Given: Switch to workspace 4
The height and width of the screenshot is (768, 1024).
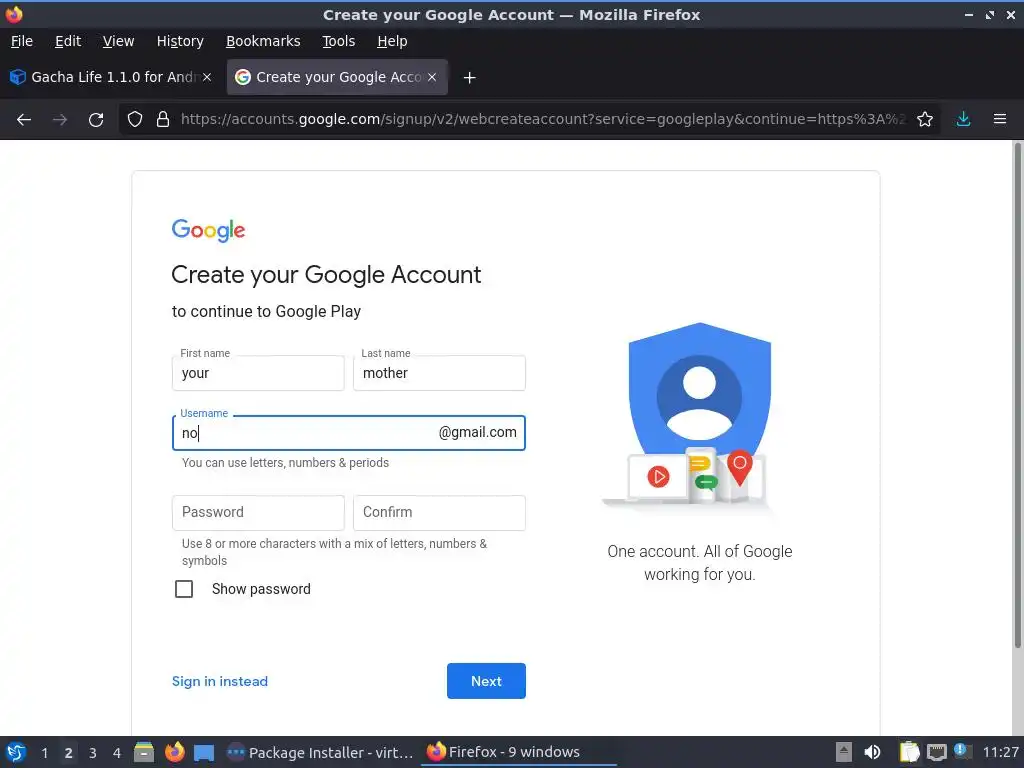Looking at the screenshot, I should click(x=117, y=753).
